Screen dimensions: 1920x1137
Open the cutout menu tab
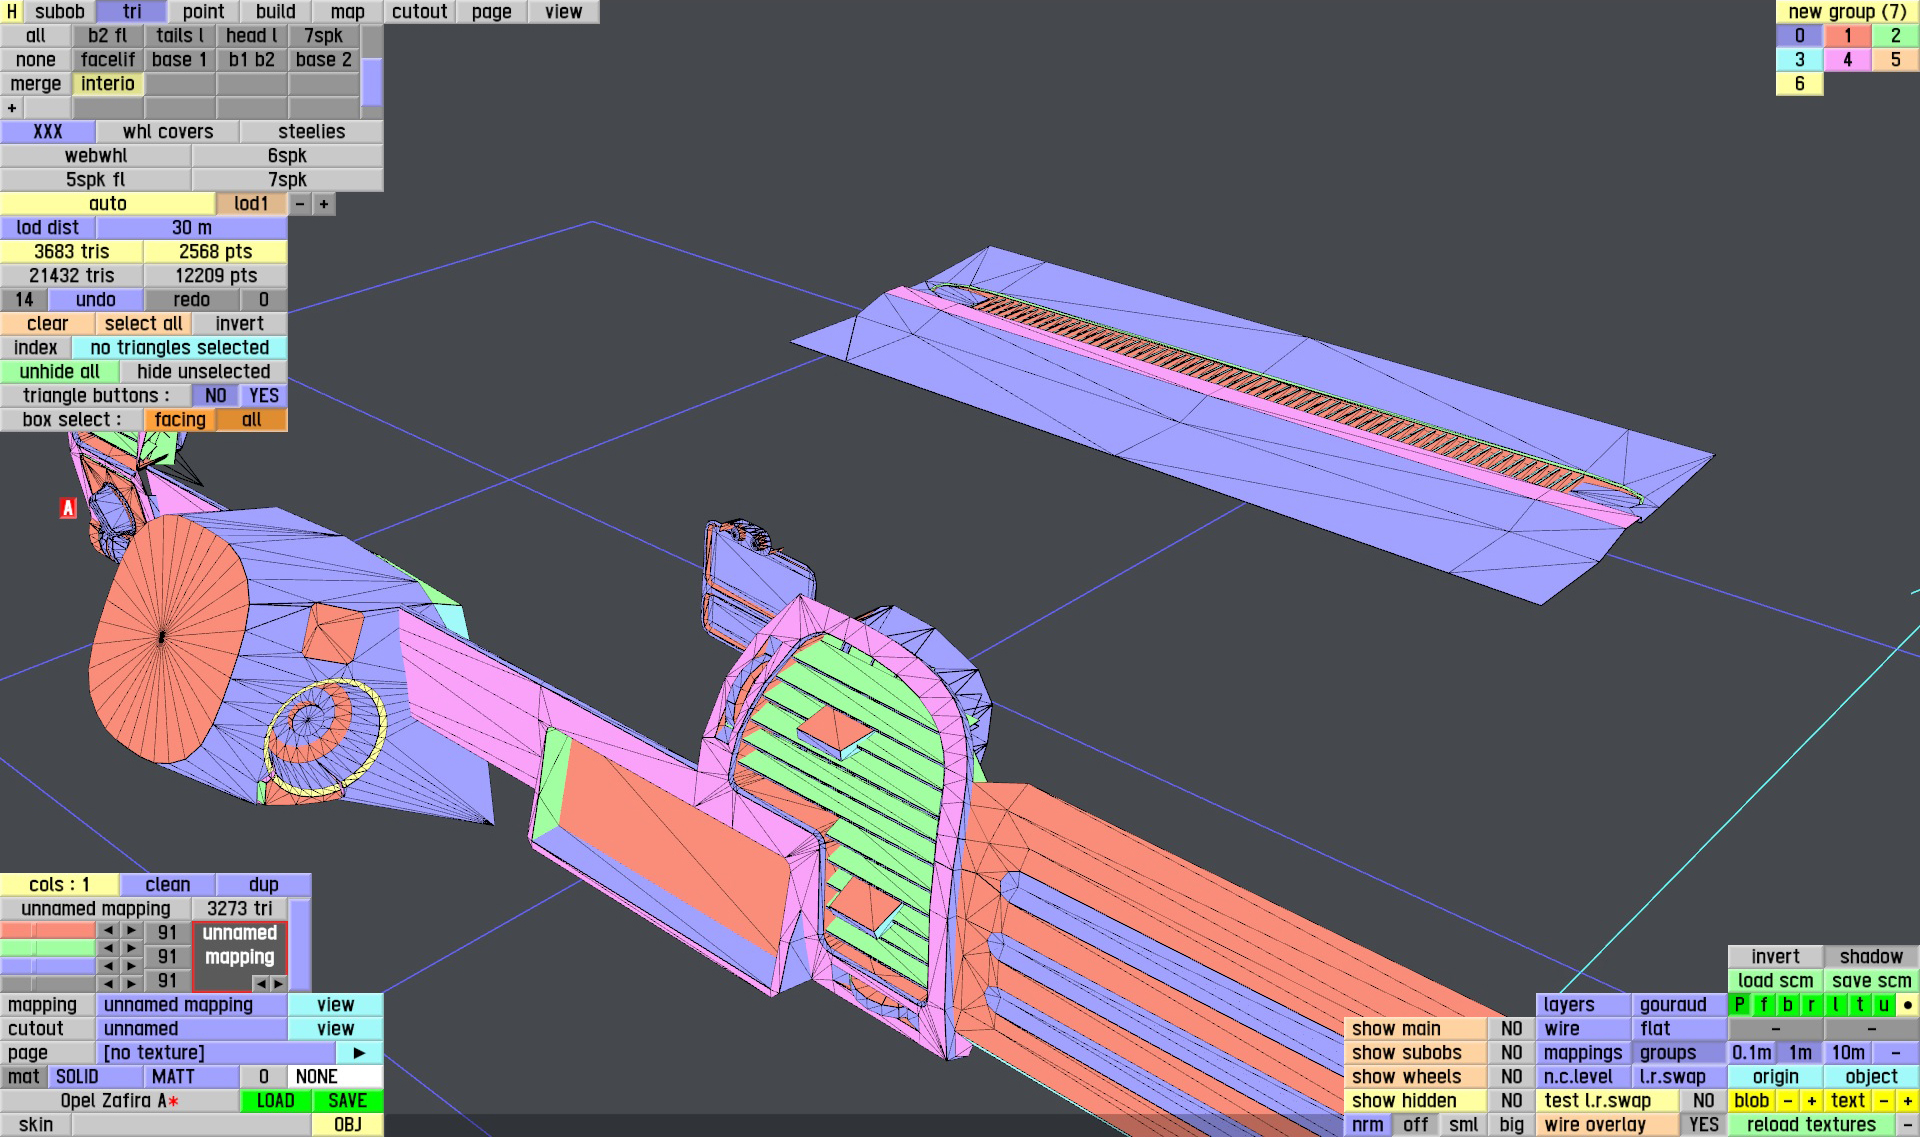pyautogui.click(x=419, y=12)
